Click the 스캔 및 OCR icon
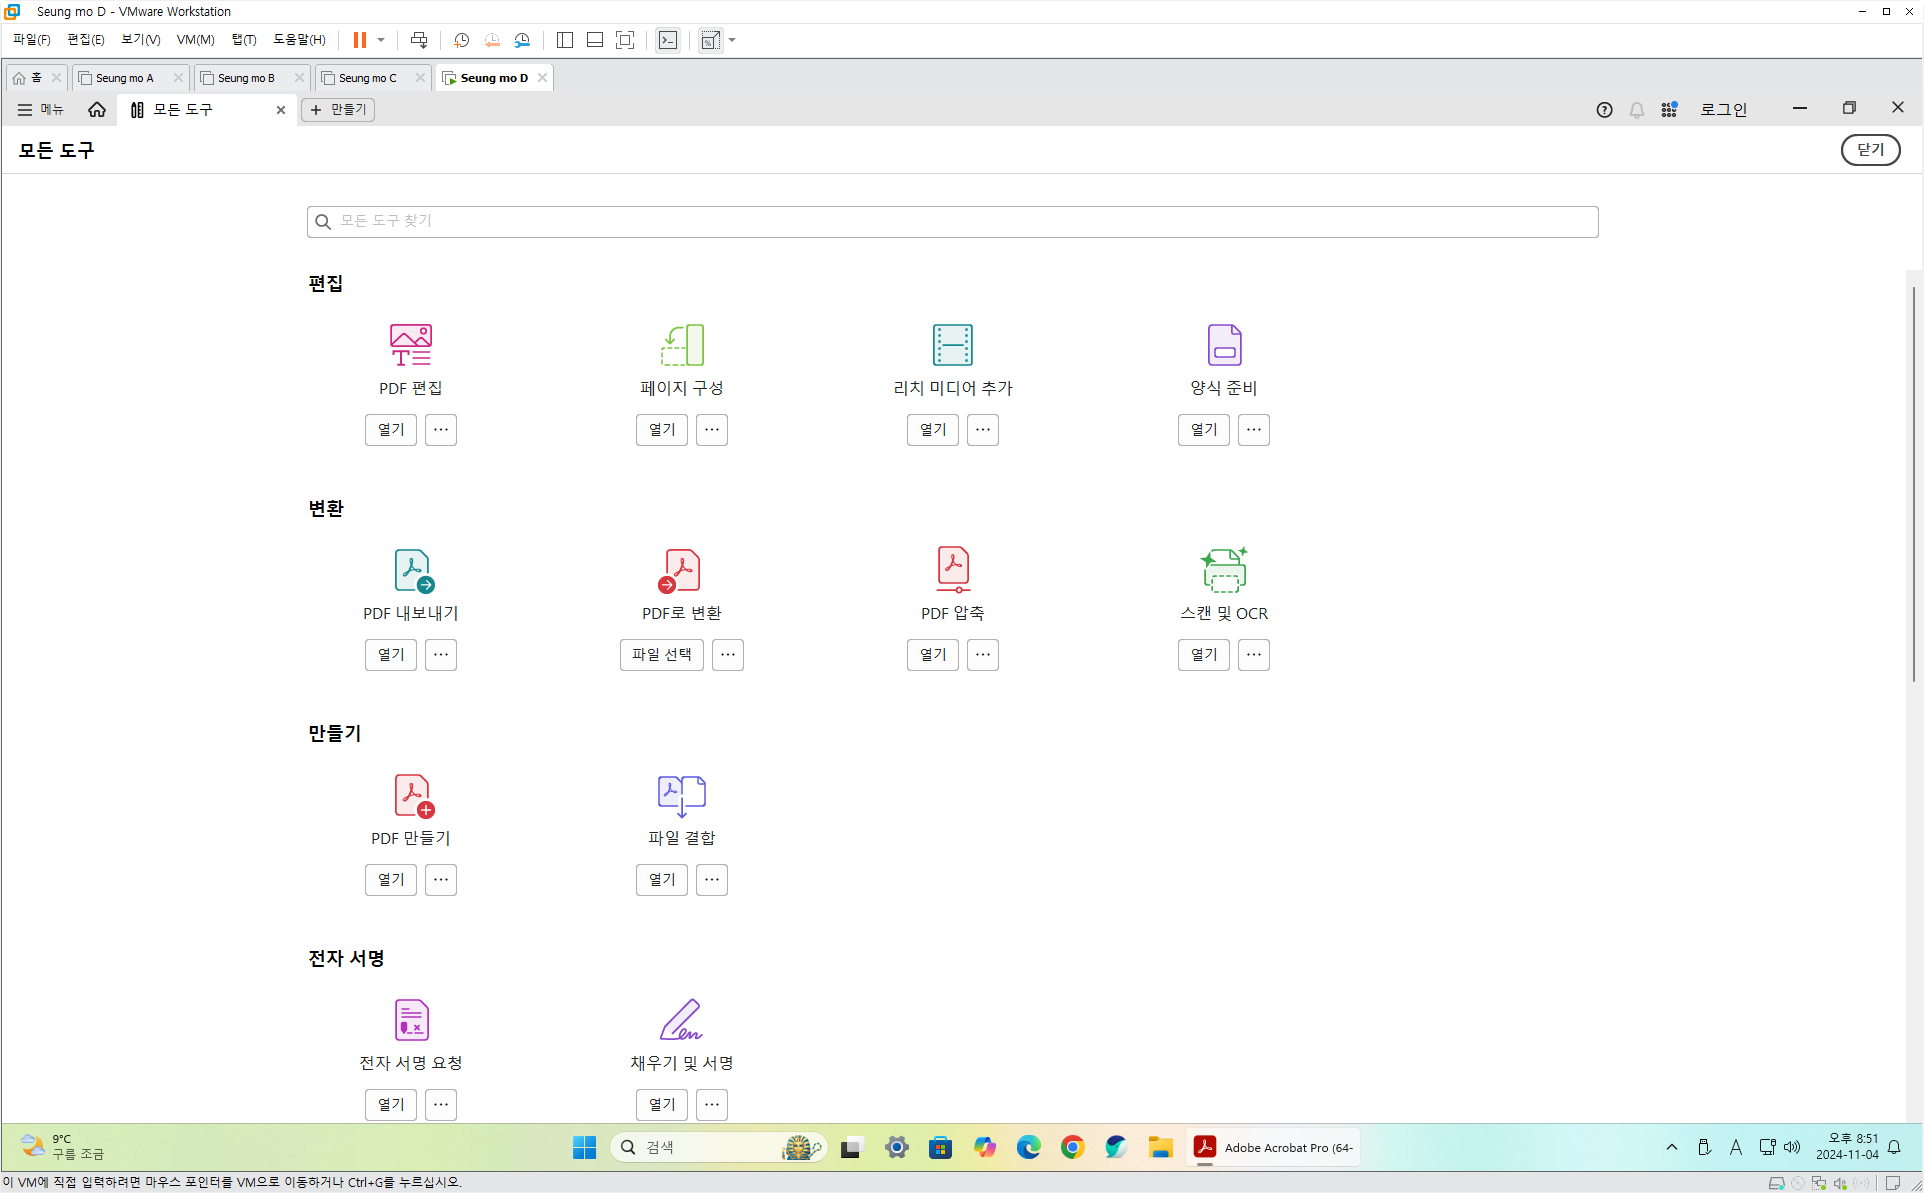Viewport: 1924px width, 1193px height. pyautogui.click(x=1224, y=570)
